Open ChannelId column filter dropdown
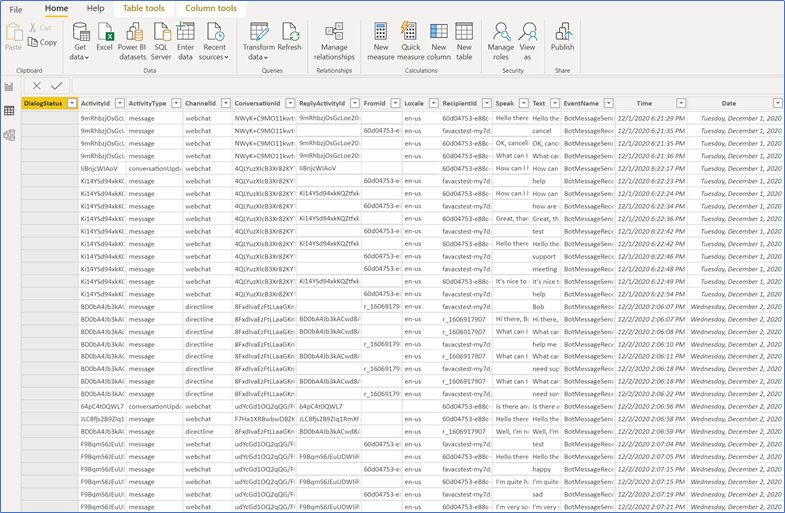 pyautogui.click(x=226, y=103)
